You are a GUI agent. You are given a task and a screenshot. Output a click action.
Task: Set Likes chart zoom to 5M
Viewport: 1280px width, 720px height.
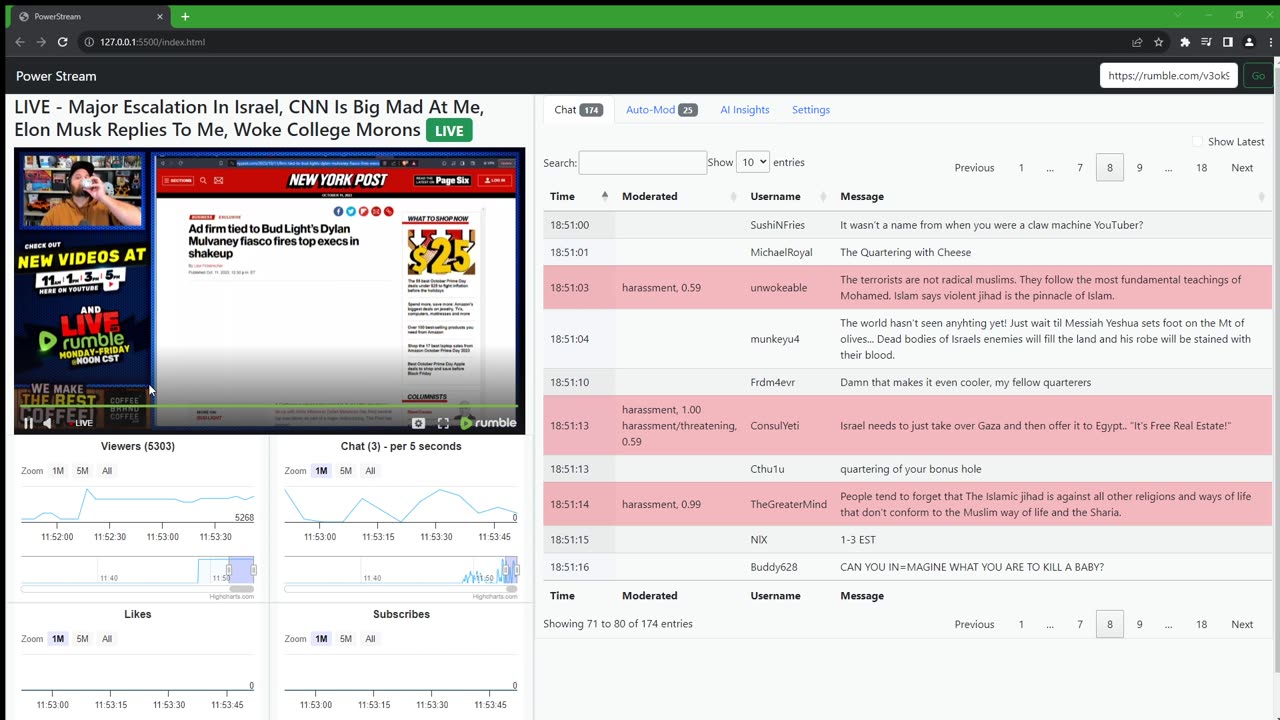pyautogui.click(x=82, y=639)
